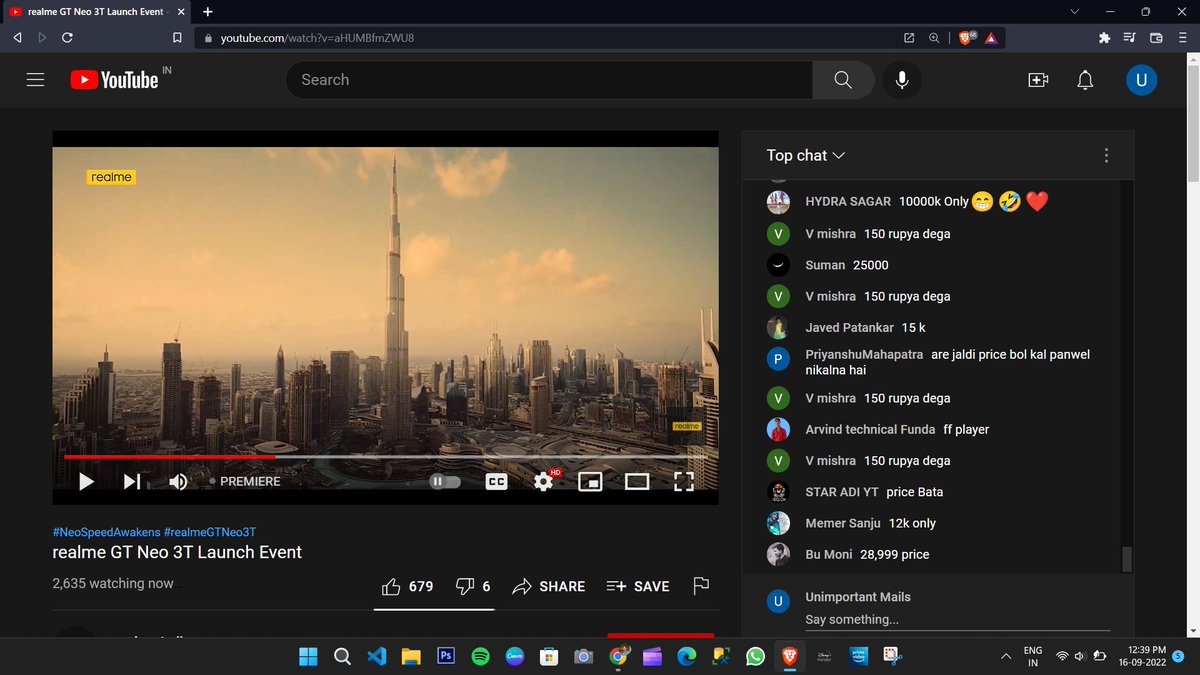Open the notifications bell
Screen dimensions: 1200x675
[1085, 80]
